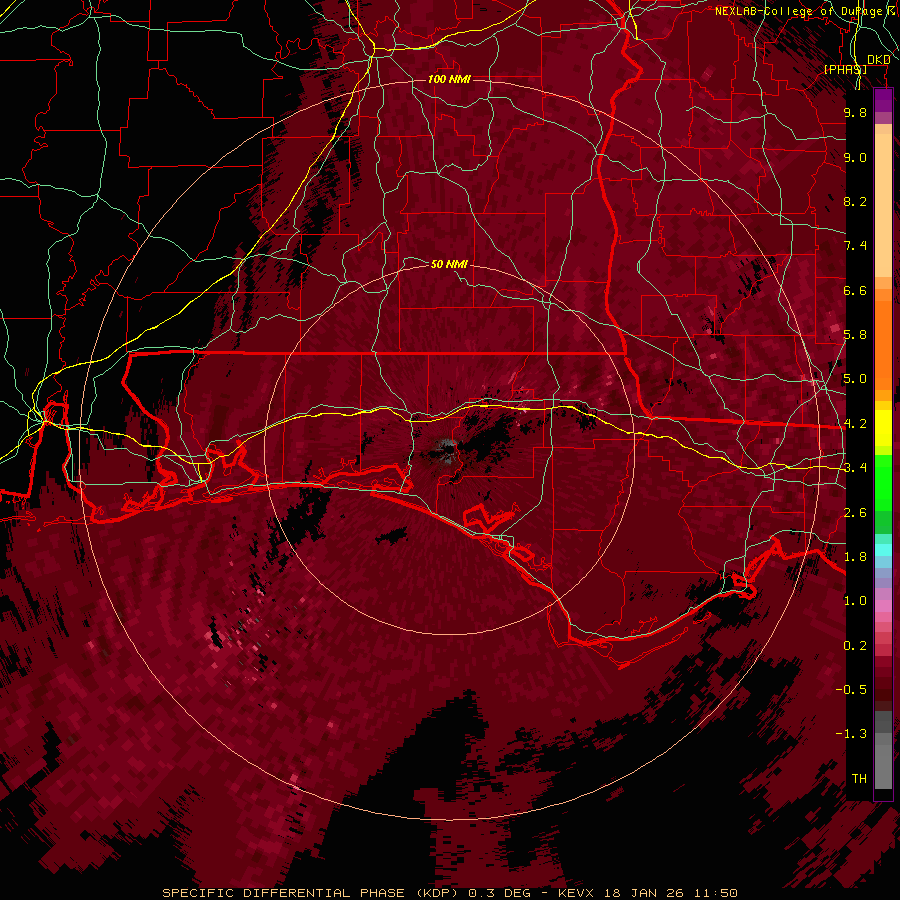The width and height of the screenshot is (900, 900).
Task: Click the SPECIFIC DIFFERENTIAL PHASE (KDP) caption text
Action: pyautogui.click(x=309, y=893)
